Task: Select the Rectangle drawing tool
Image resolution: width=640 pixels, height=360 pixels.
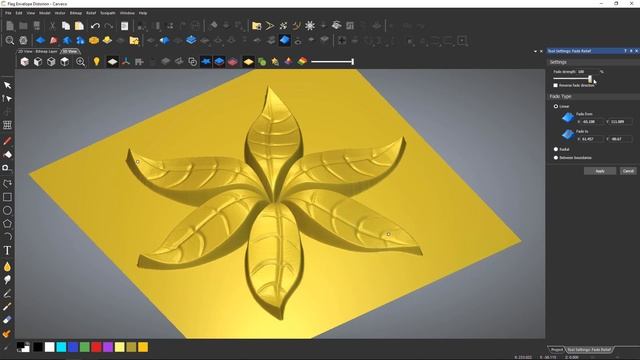Action: pos(7,197)
